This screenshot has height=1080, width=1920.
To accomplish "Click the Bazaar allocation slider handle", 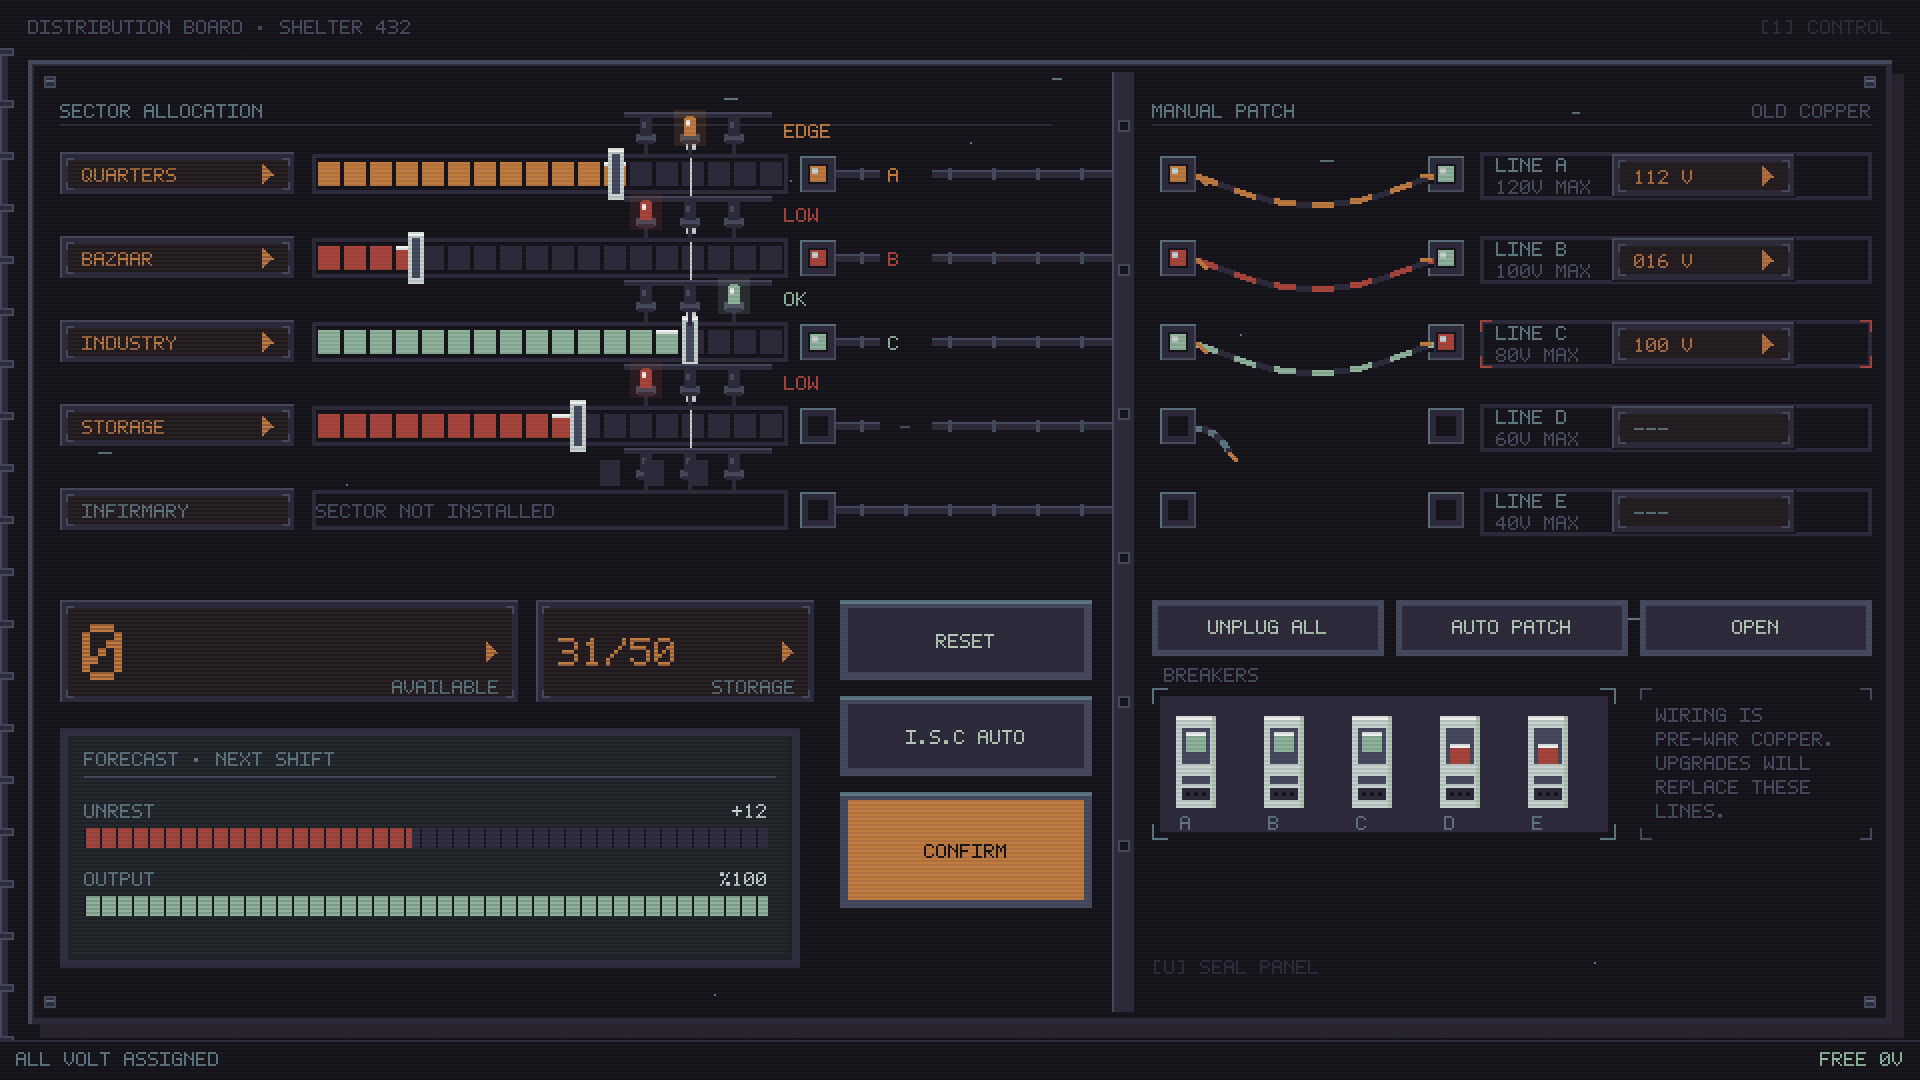I will click(x=415, y=258).
